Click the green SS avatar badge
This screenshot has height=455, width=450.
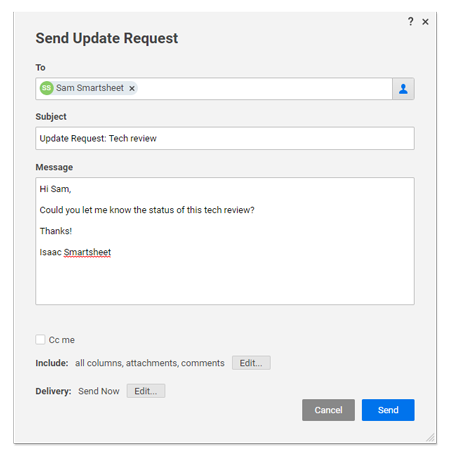pos(47,88)
